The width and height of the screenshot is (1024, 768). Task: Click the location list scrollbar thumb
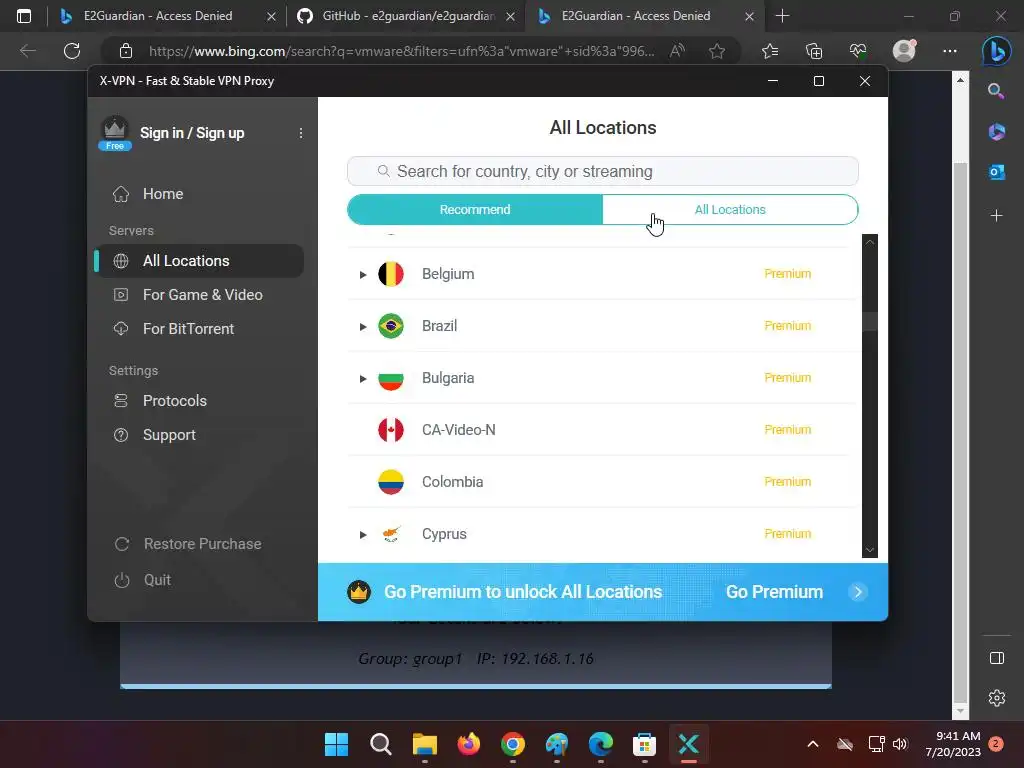coord(869,322)
